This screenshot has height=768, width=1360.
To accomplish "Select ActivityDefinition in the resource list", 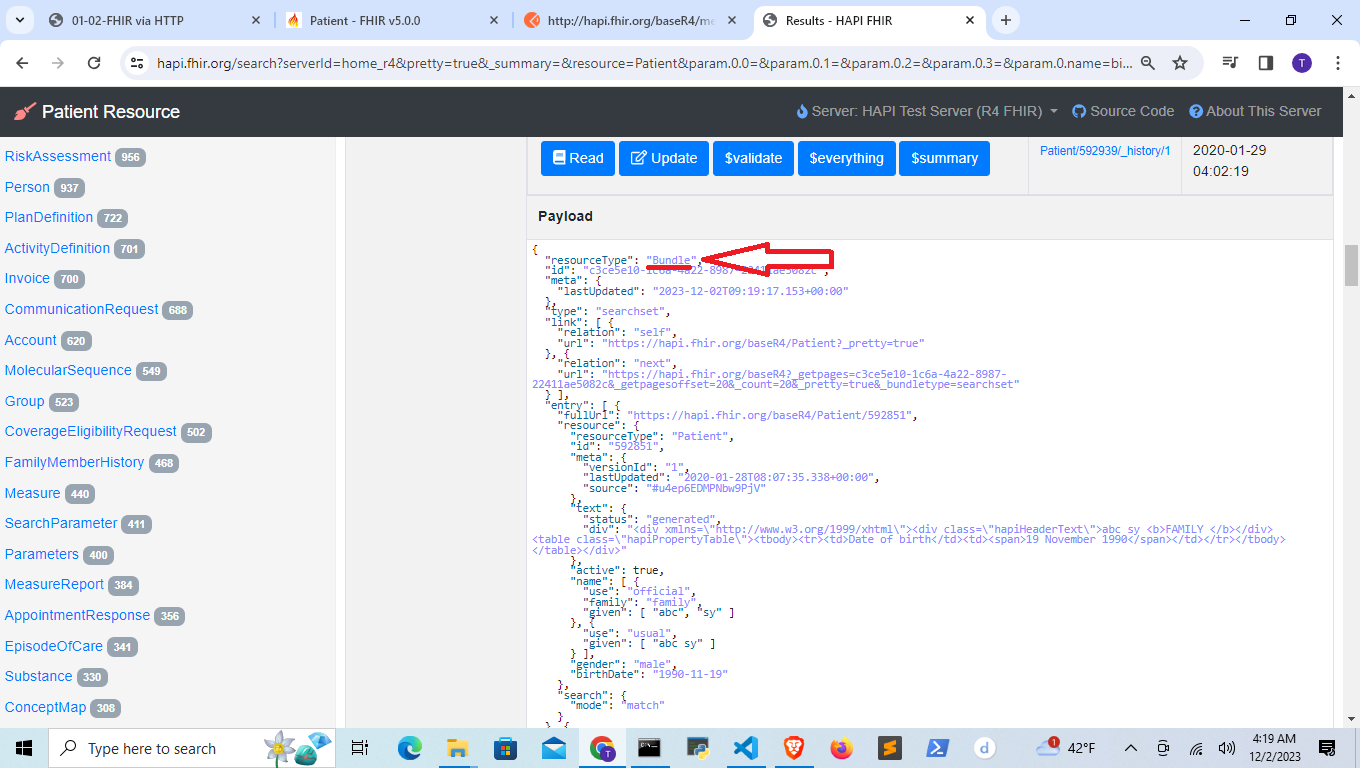I will tap(57, 248).
